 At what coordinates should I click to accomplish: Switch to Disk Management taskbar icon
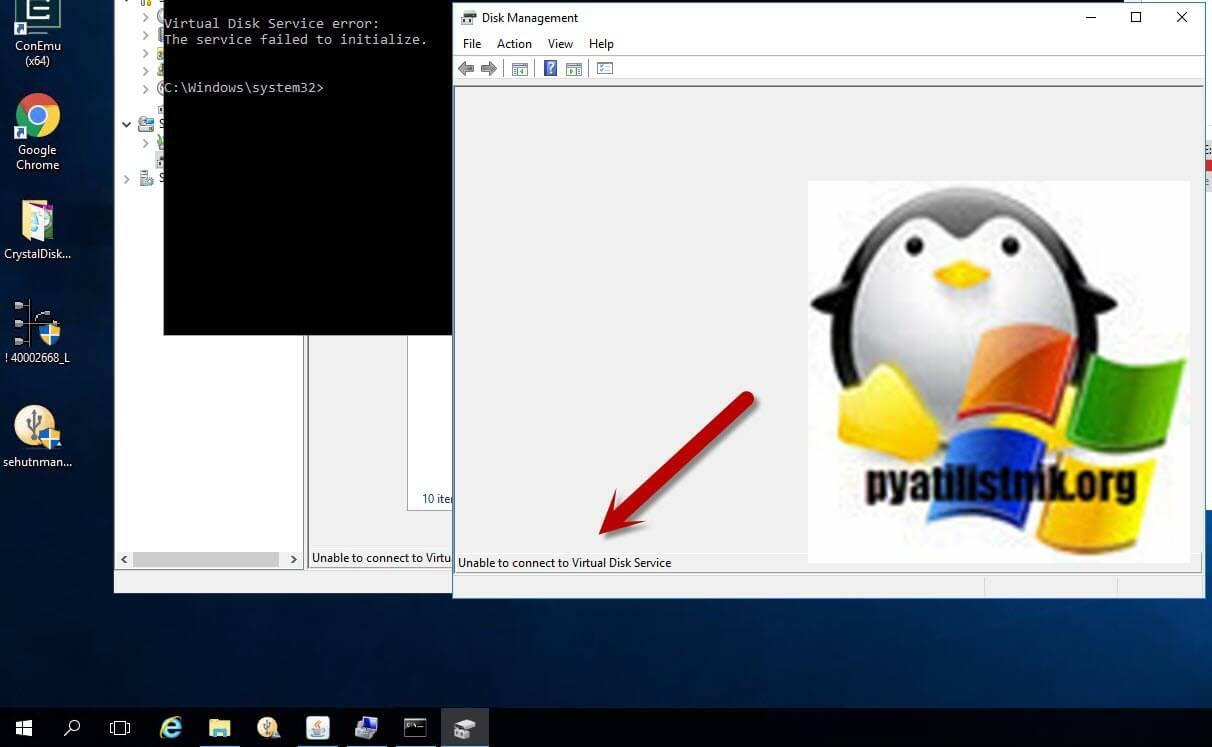coord(464,727)
